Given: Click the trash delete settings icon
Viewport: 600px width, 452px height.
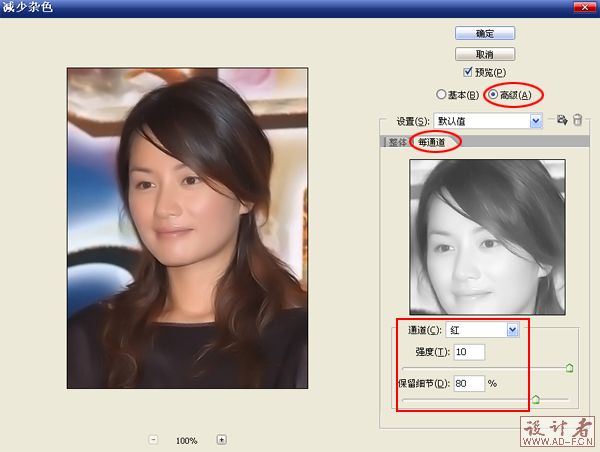Looking at the screenshot, I should (x=577, y=120).
